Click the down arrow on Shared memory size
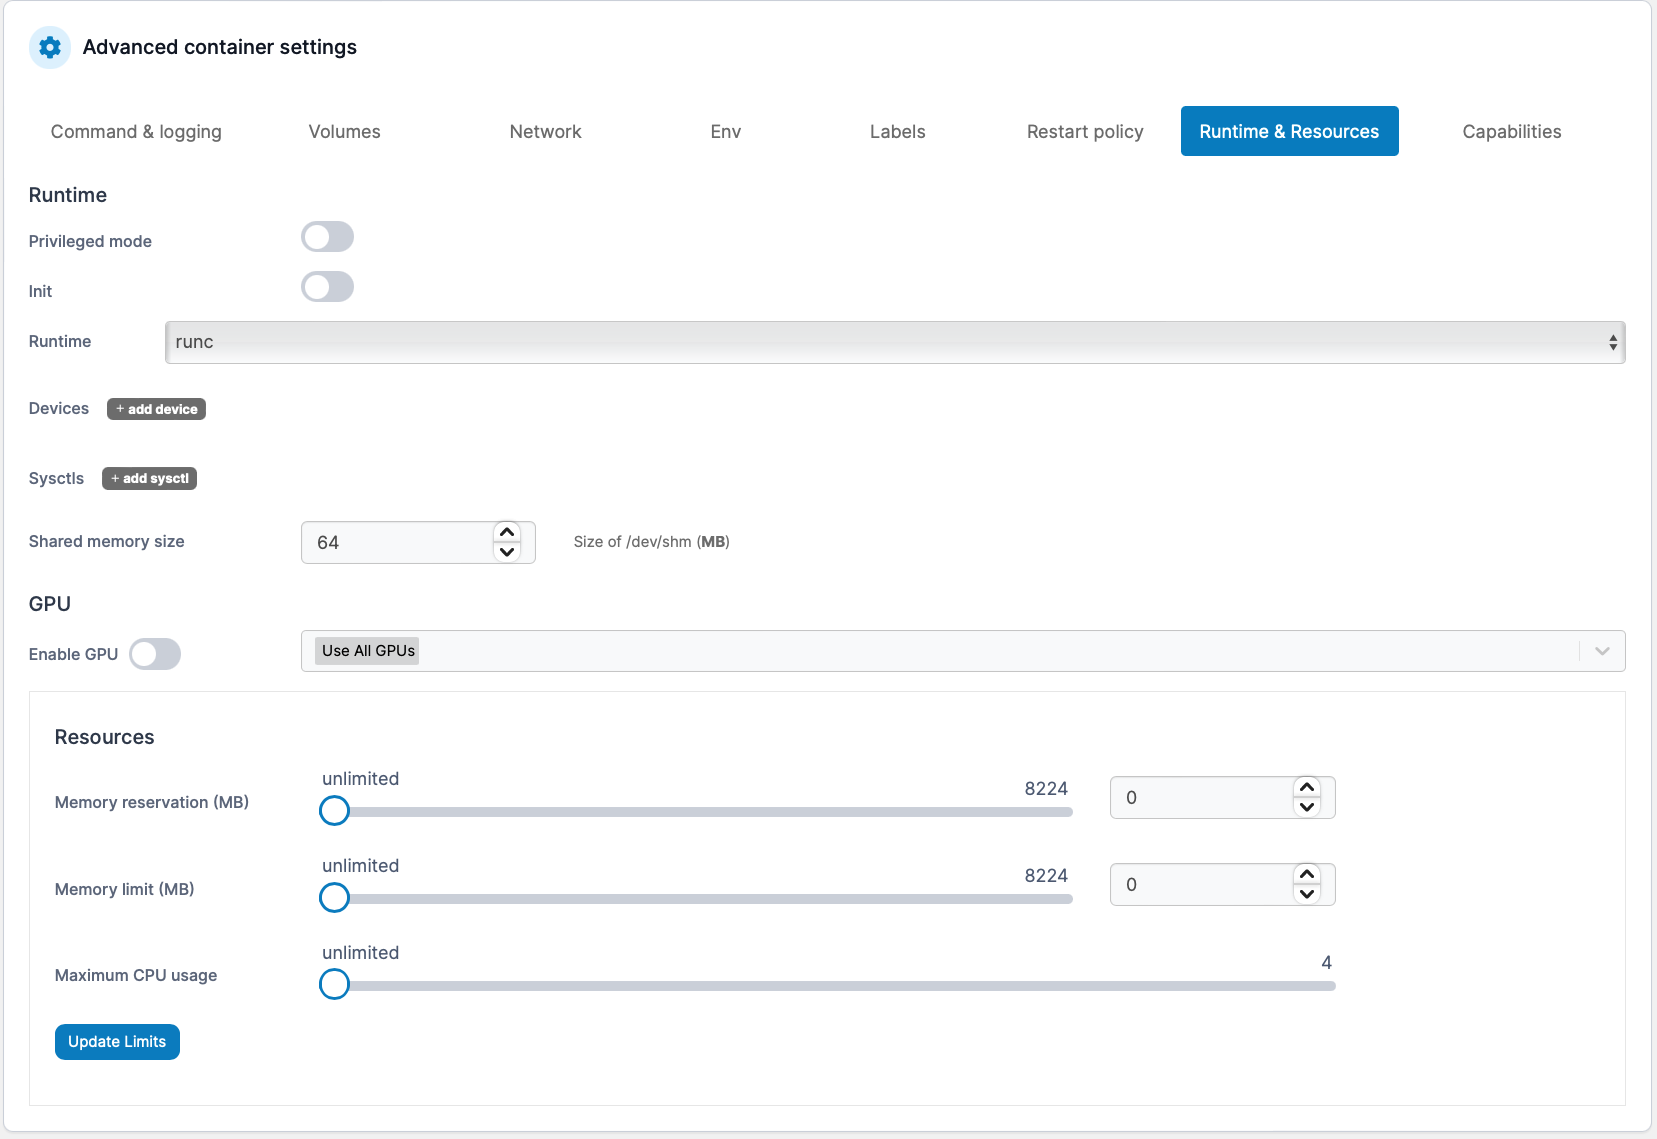 507,552
